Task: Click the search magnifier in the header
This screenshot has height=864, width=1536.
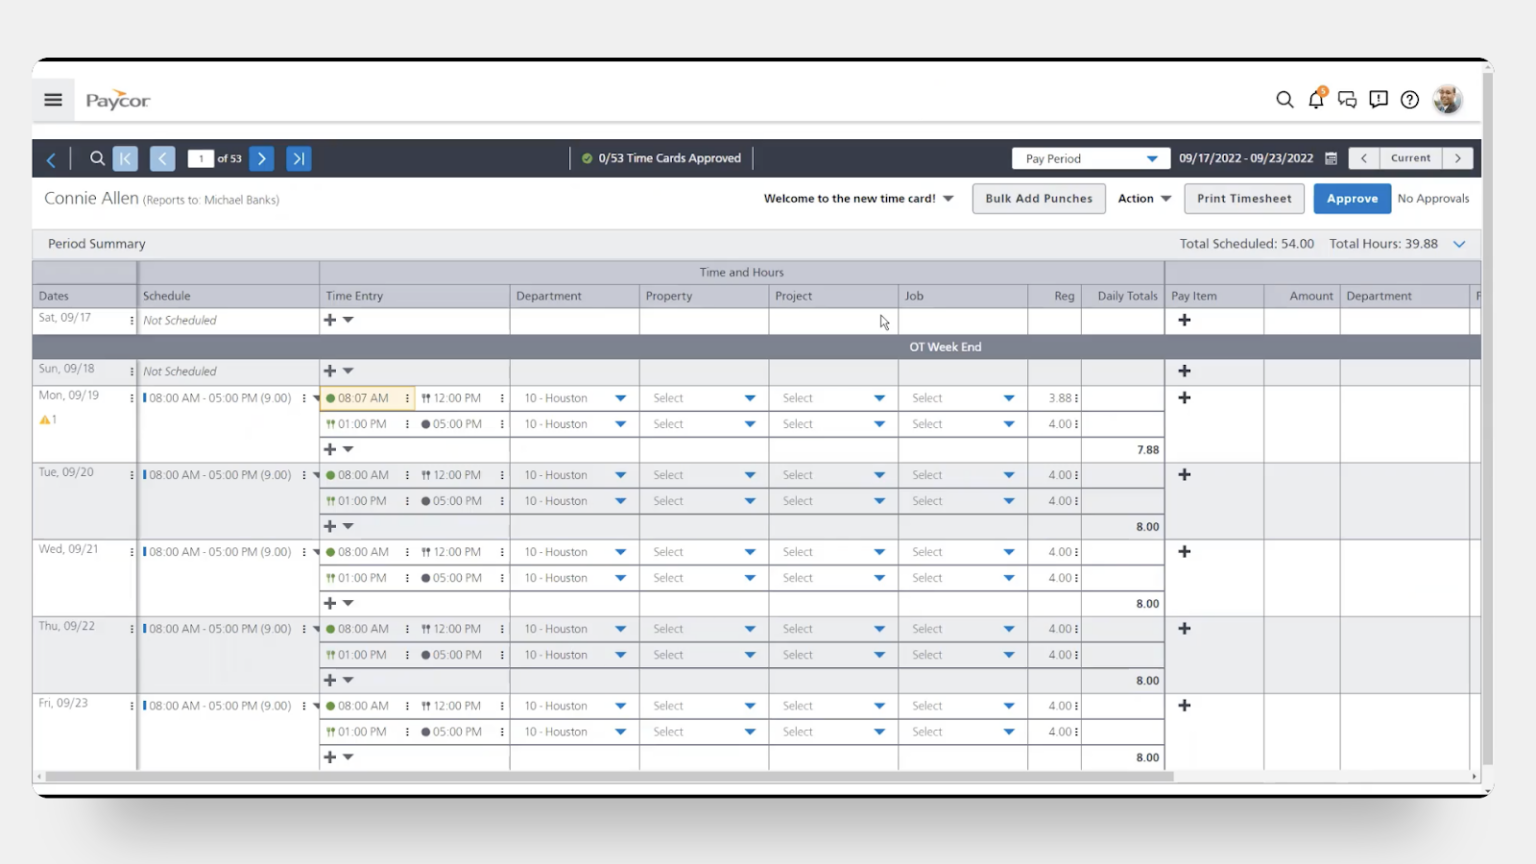Action: tap(1284, 99)
